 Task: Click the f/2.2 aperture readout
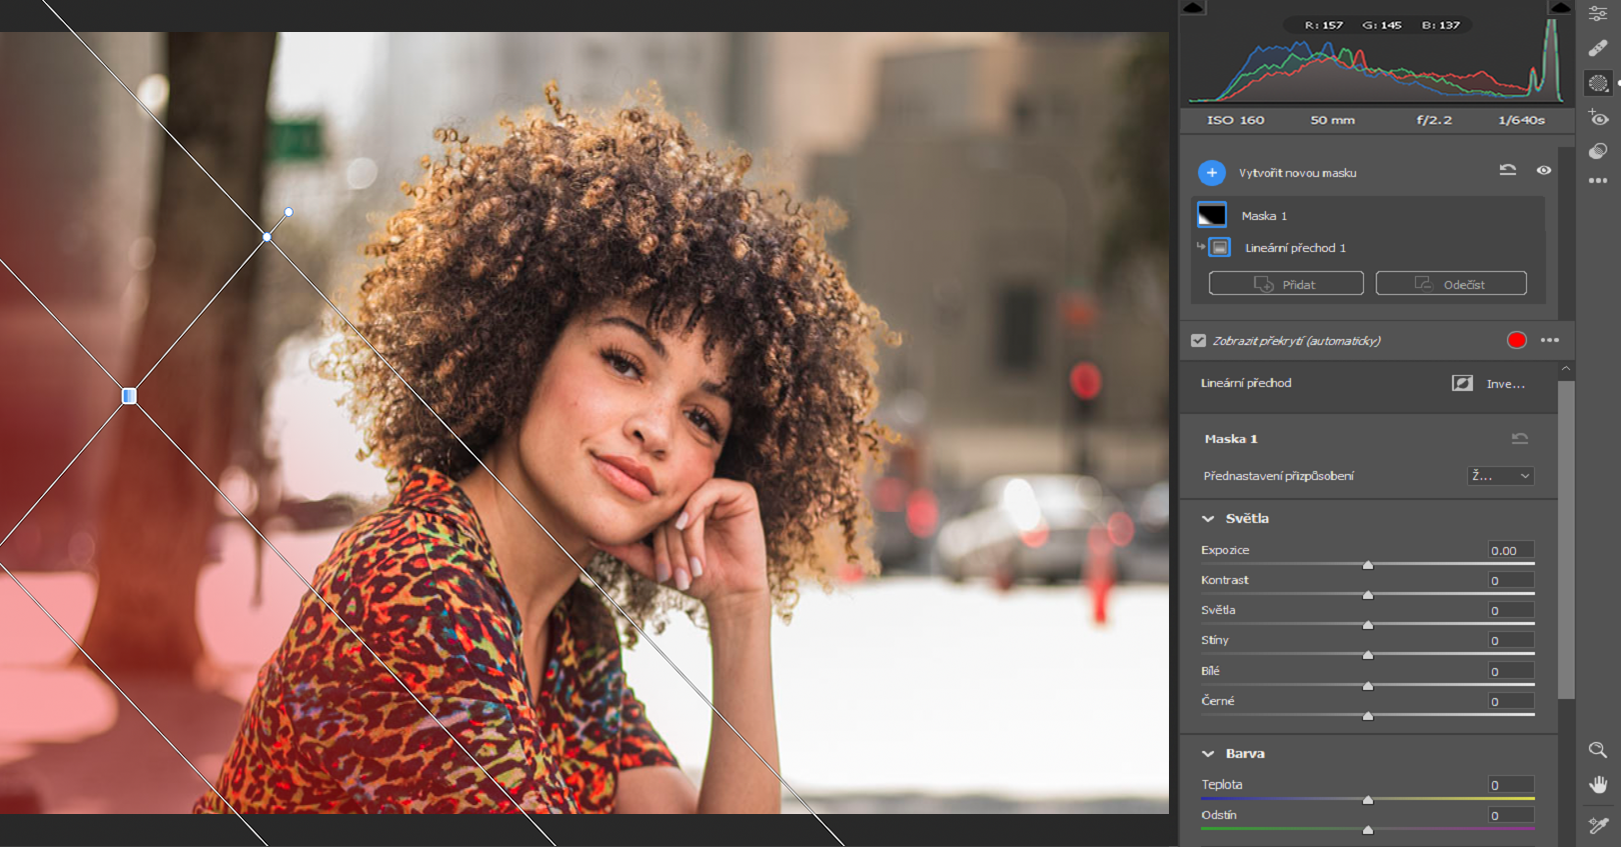click(1434, 120)
